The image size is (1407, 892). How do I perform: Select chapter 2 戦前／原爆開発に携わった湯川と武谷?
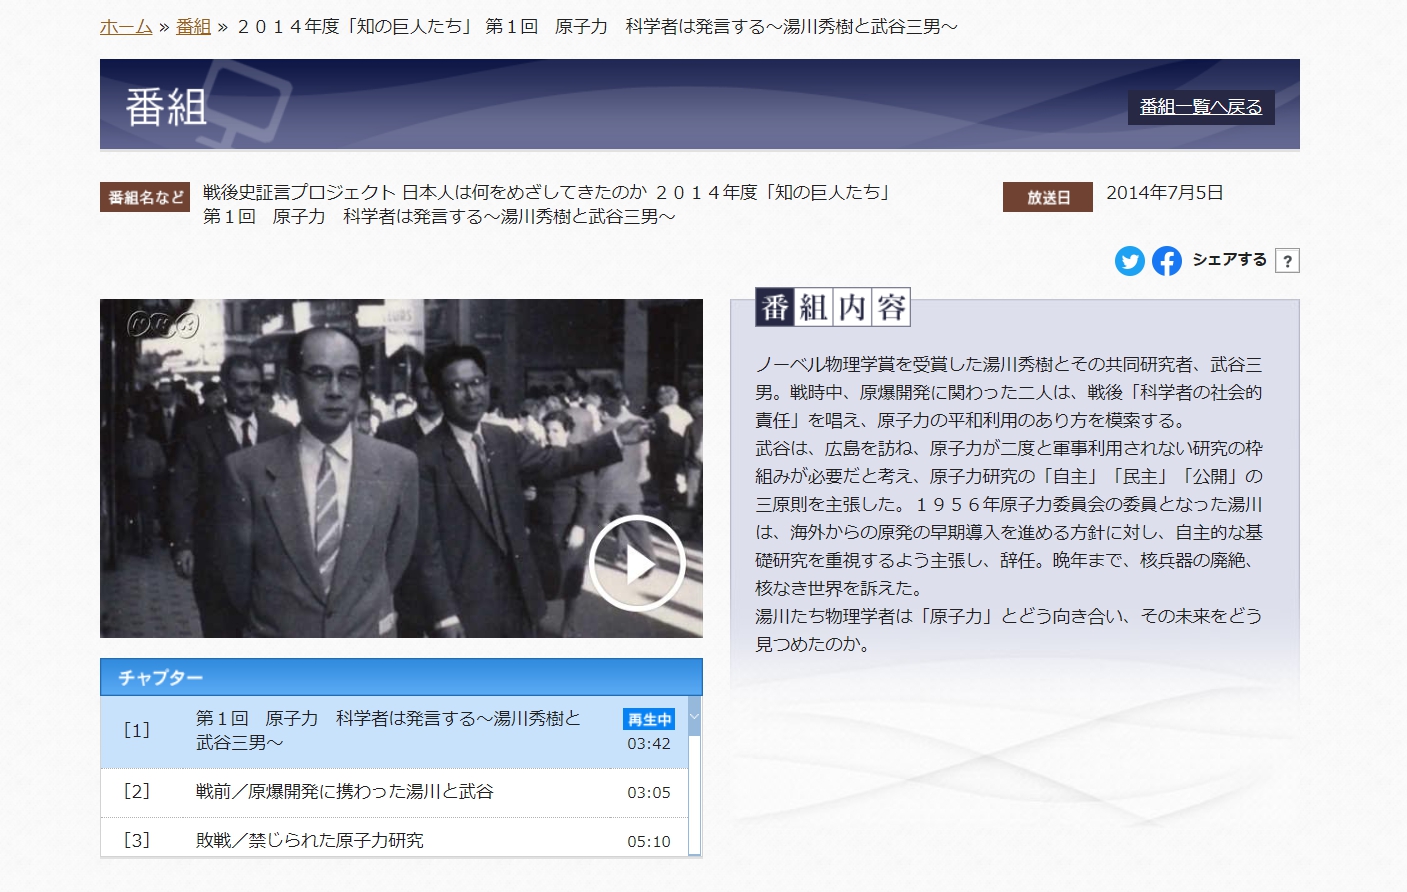[x=394, y=793]
